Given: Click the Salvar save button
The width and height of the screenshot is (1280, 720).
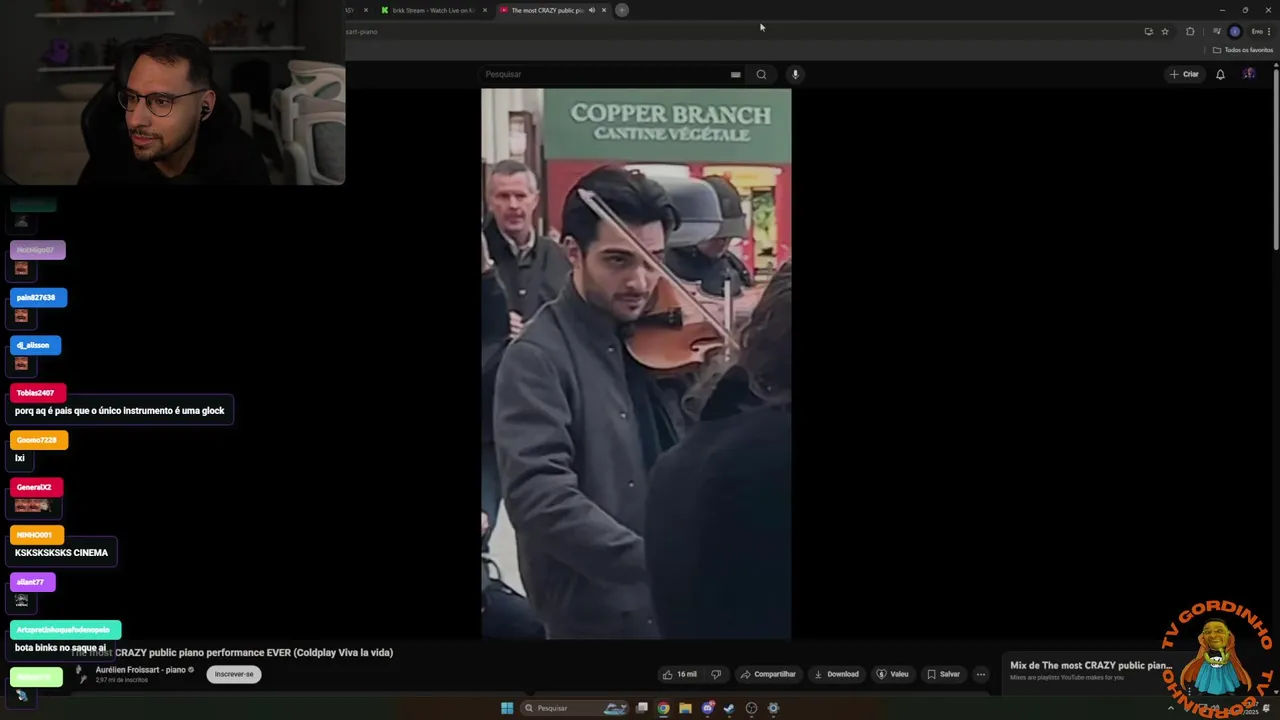Looking at the screenshot, I should (x=943, y=674).
